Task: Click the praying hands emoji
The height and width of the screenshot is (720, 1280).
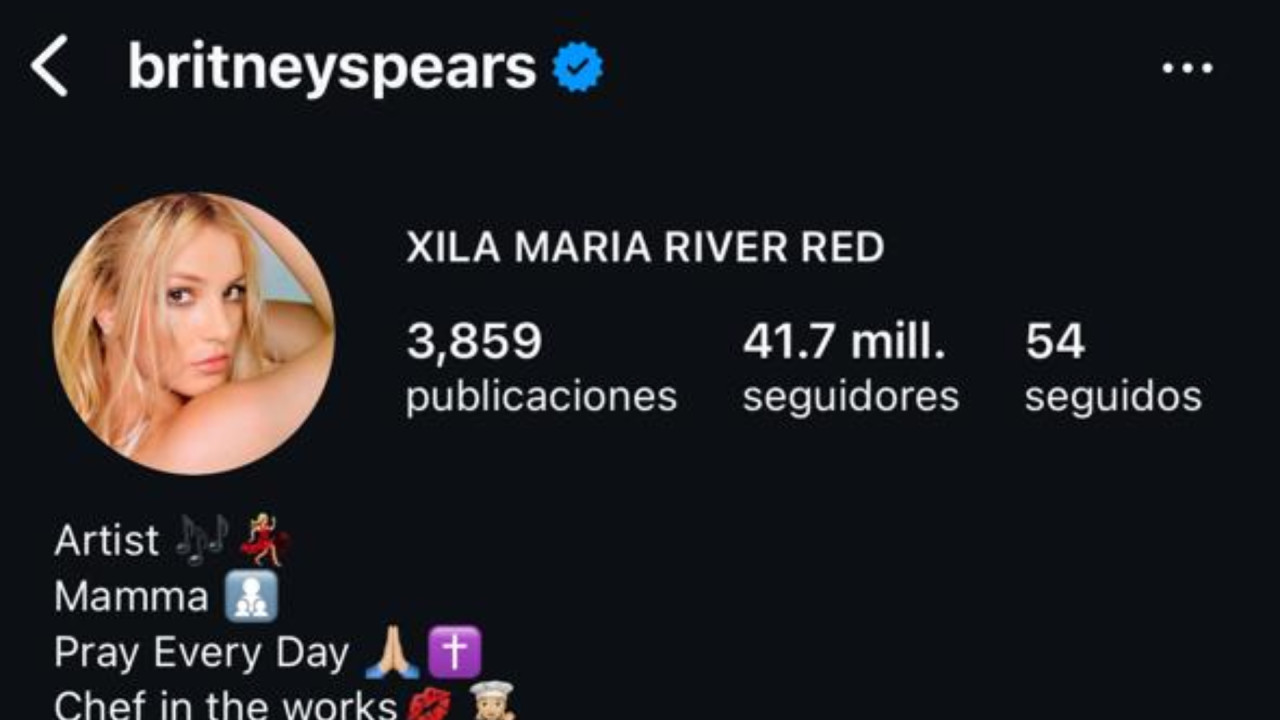Action: click(392, 653)
